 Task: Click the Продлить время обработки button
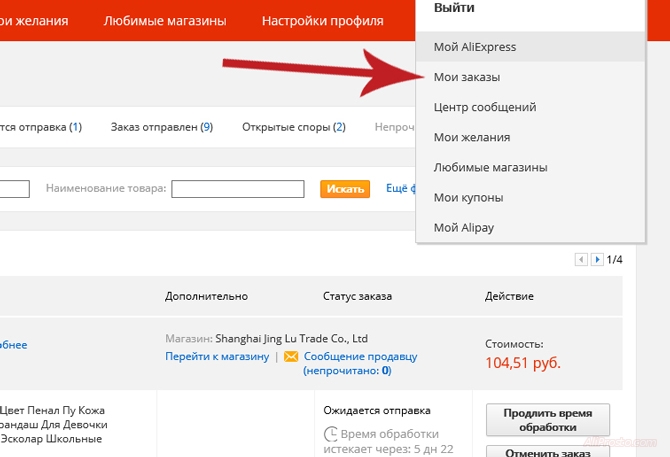pyautogui.click(x=548, y=420)
